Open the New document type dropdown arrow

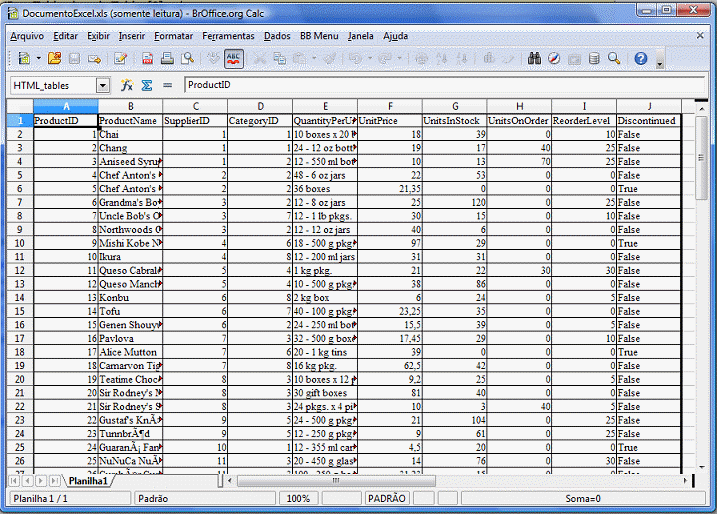pyautogui.click(x=39, y=59)
